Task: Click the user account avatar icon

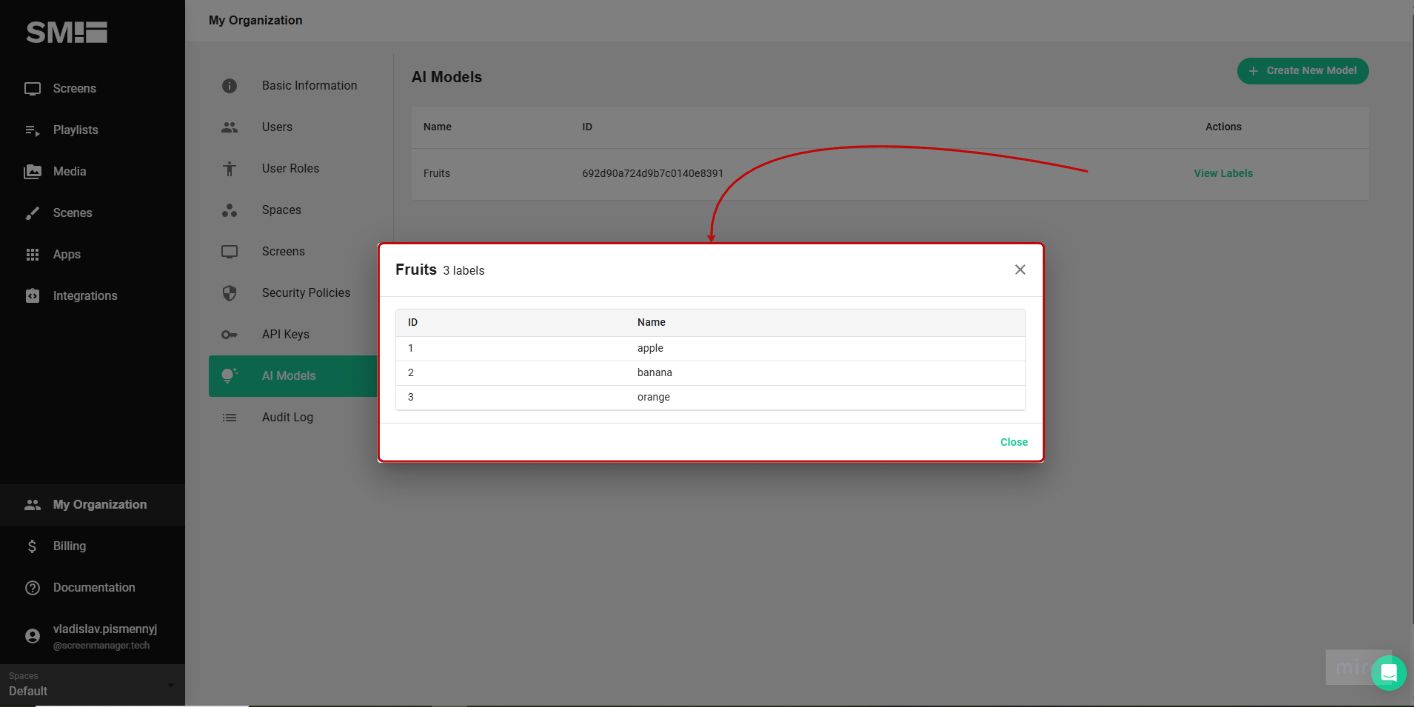Action: coord(33,636)
